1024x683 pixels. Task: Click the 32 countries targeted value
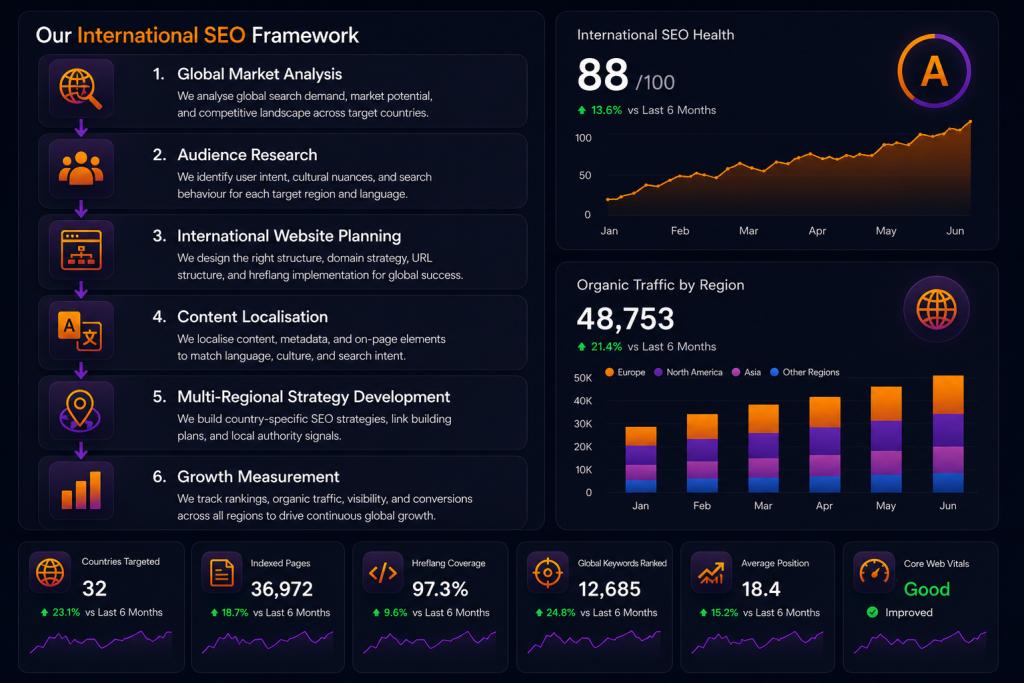click(x=94, y=589)
